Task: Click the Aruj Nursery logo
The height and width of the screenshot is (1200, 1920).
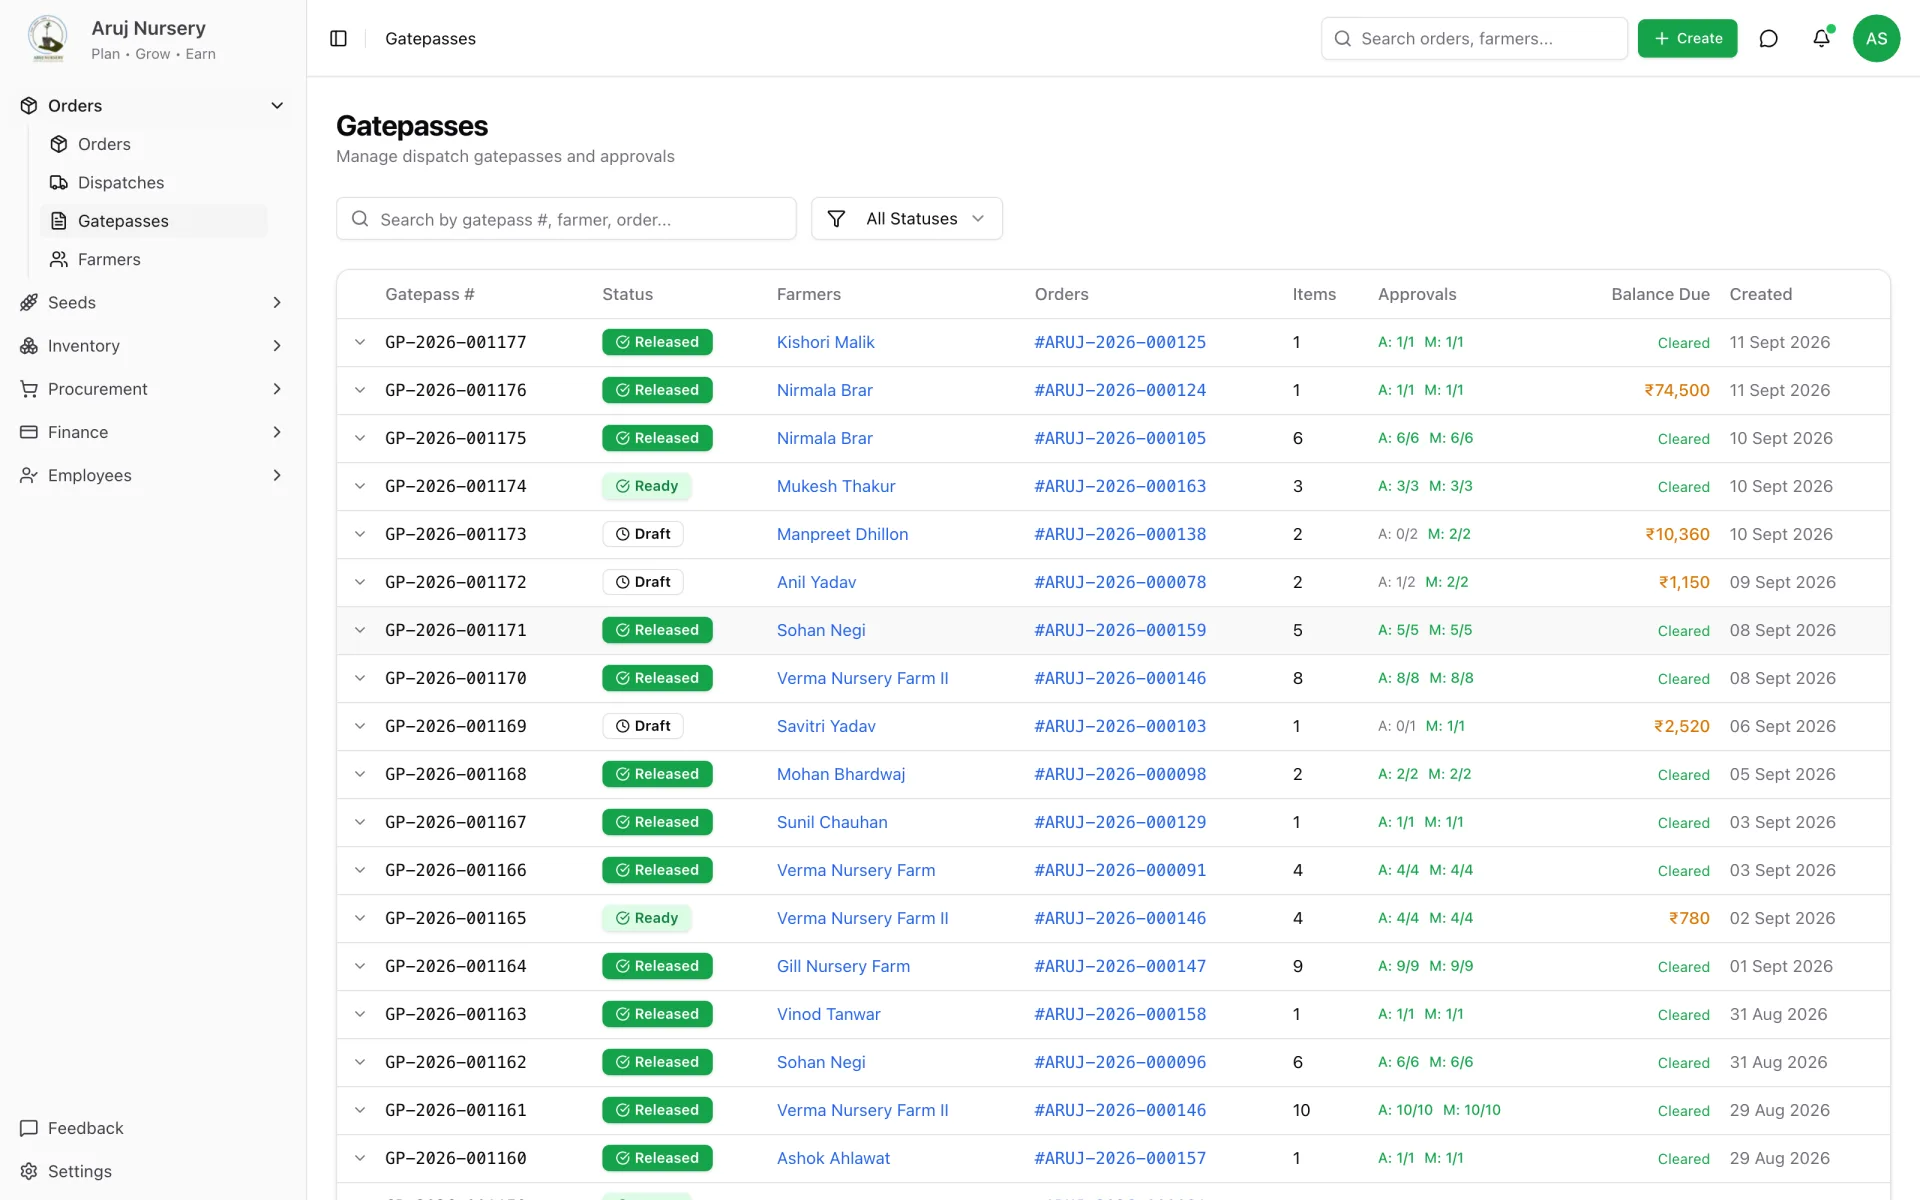Action: tap(47, 38)
